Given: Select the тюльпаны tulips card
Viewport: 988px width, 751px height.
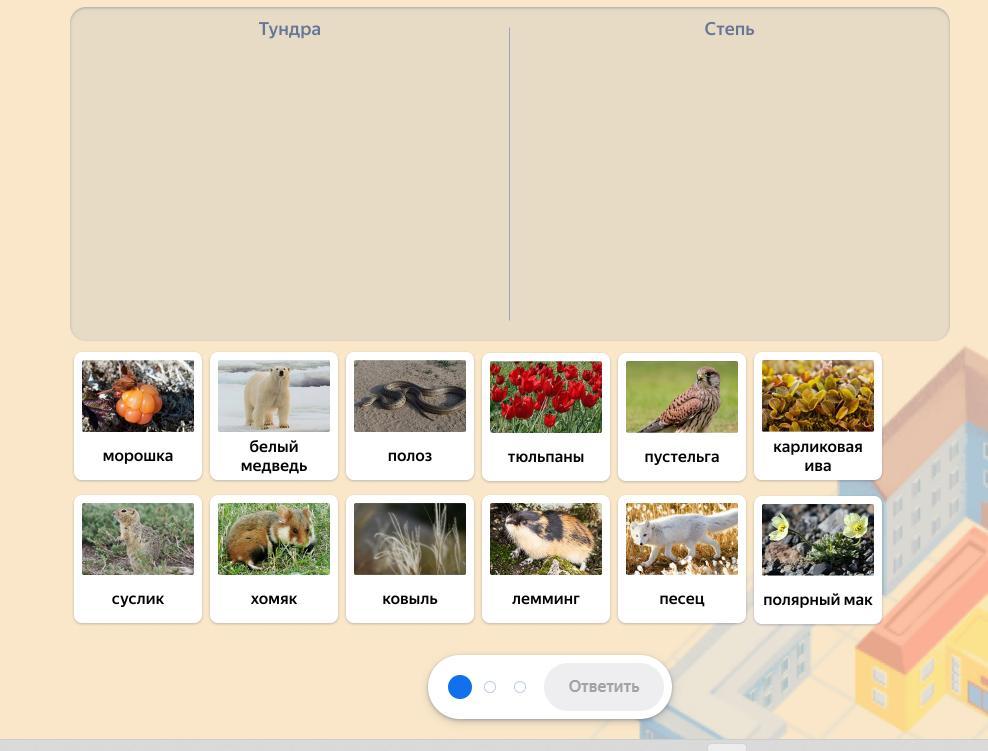Looking at the screenshot, I should [546, 416].
